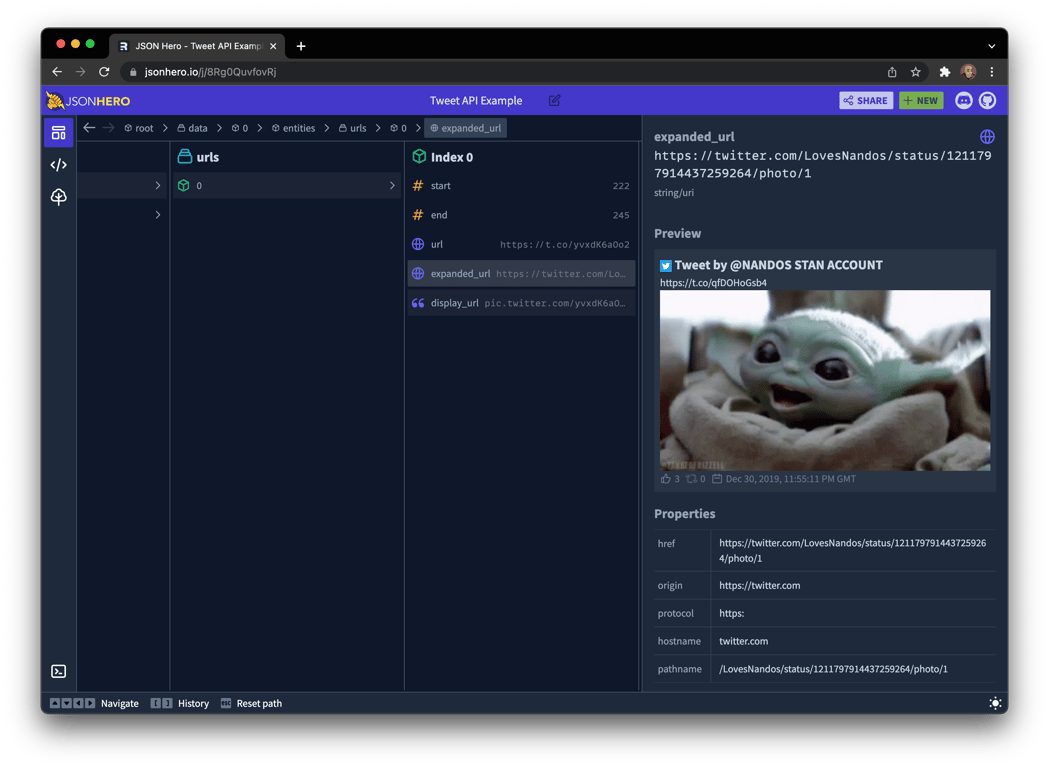Open the tab search dropdown arrow
This screenshot has width=1049, height=768.
[x=991, y=46]
